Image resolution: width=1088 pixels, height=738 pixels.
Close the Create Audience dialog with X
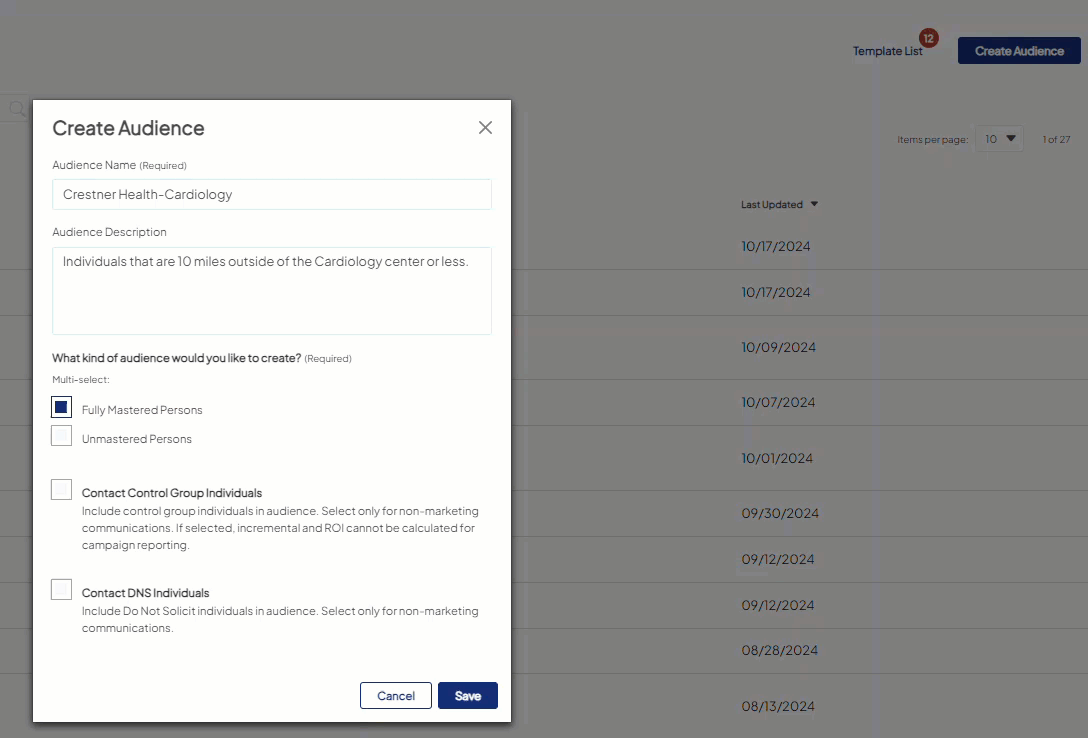point(485,128)
